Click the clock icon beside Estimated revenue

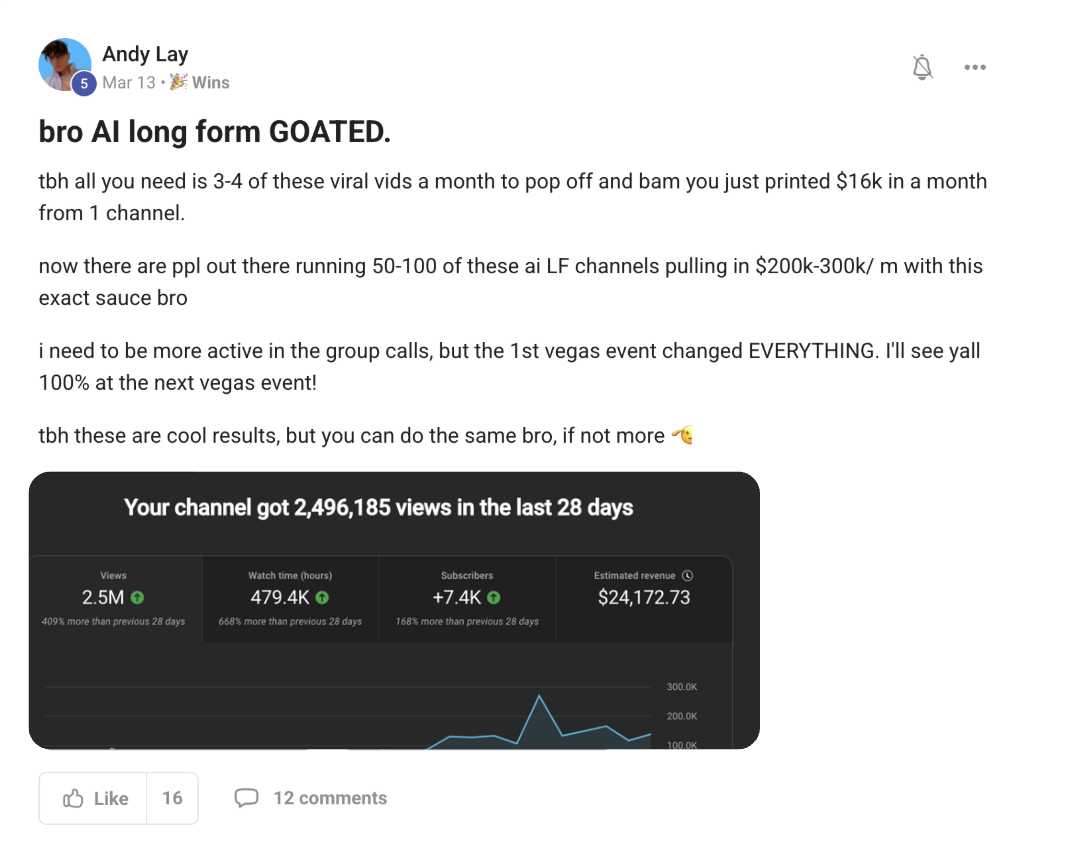(687, 576)
